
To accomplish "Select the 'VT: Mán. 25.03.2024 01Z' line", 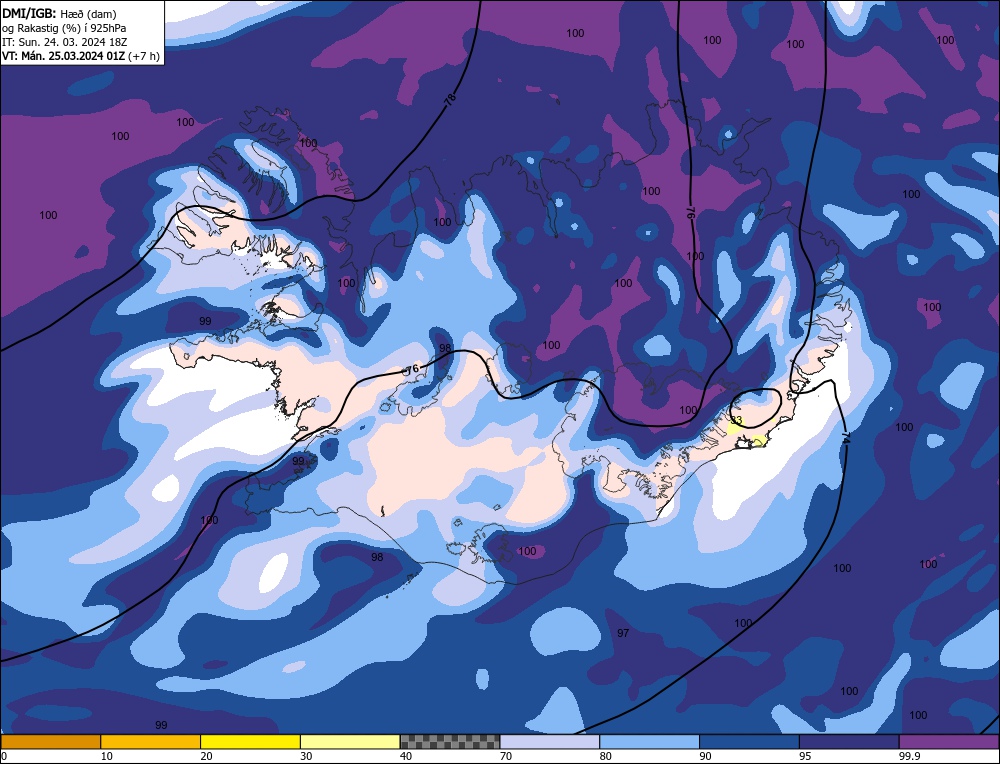I will [x=64, y=56].
